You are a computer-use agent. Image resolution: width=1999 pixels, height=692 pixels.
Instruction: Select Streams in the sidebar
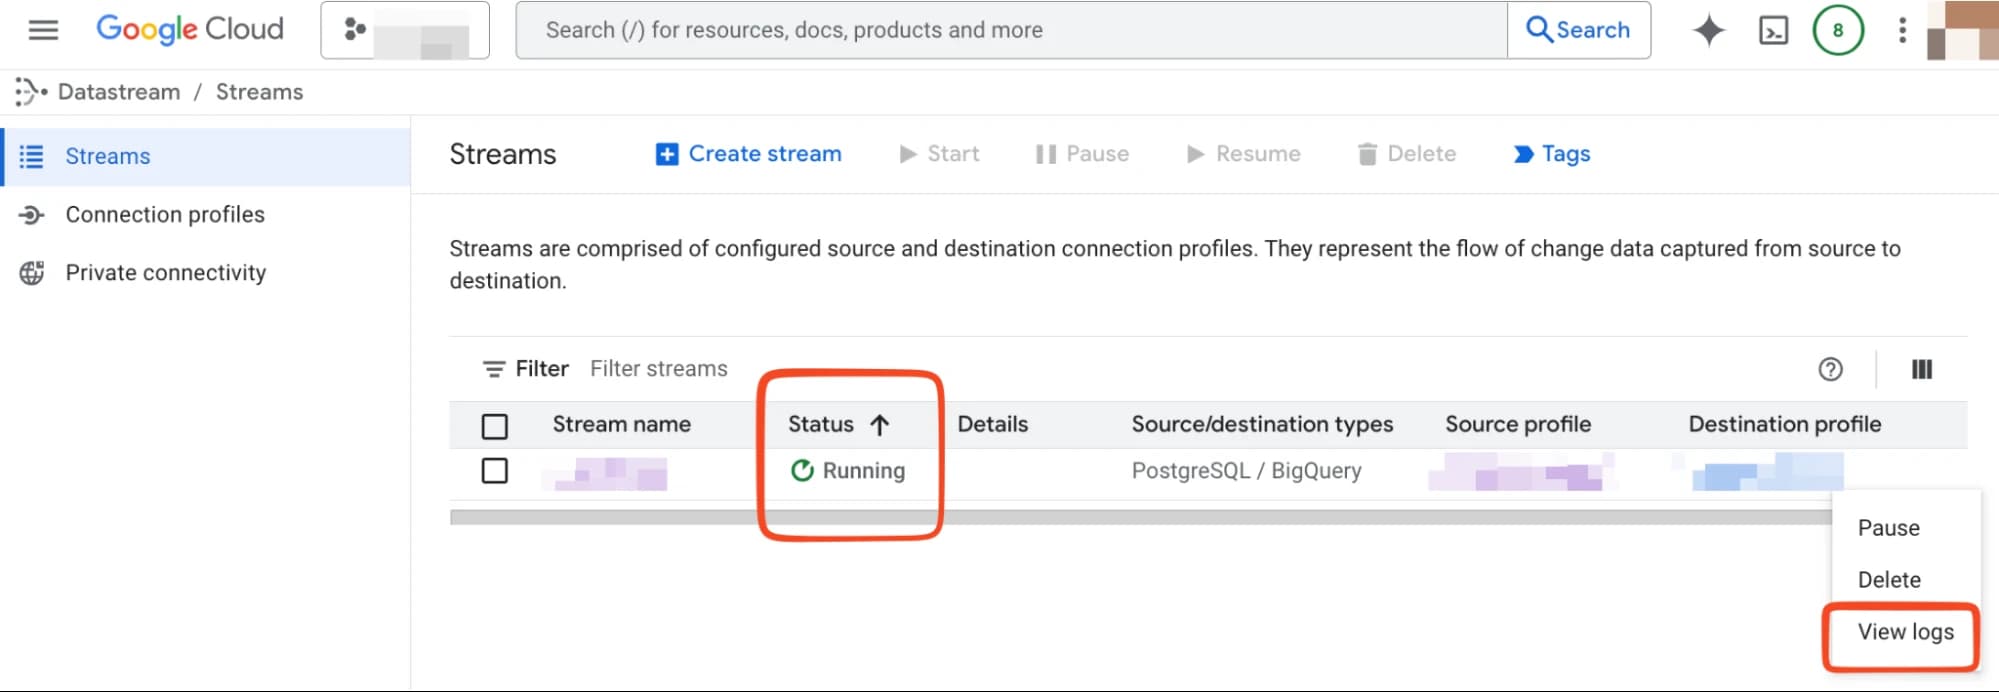click(x=205, y=156)
